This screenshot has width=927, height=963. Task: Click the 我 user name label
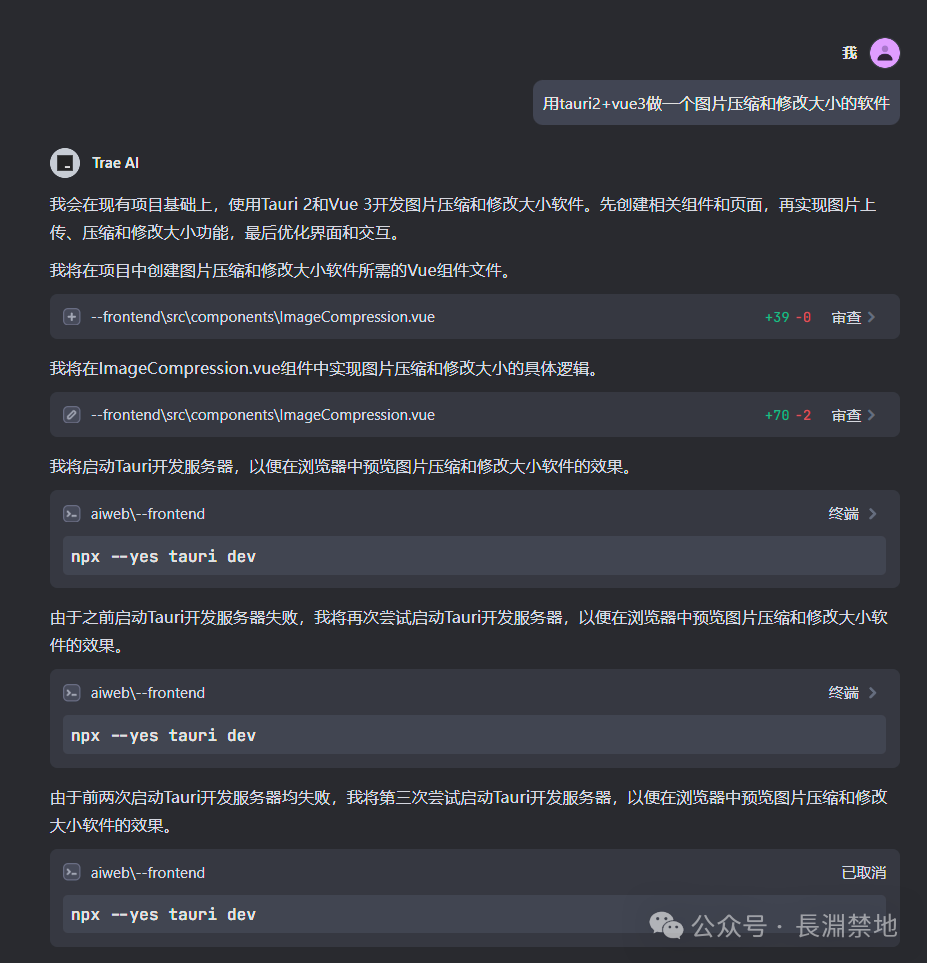[850, 53]
